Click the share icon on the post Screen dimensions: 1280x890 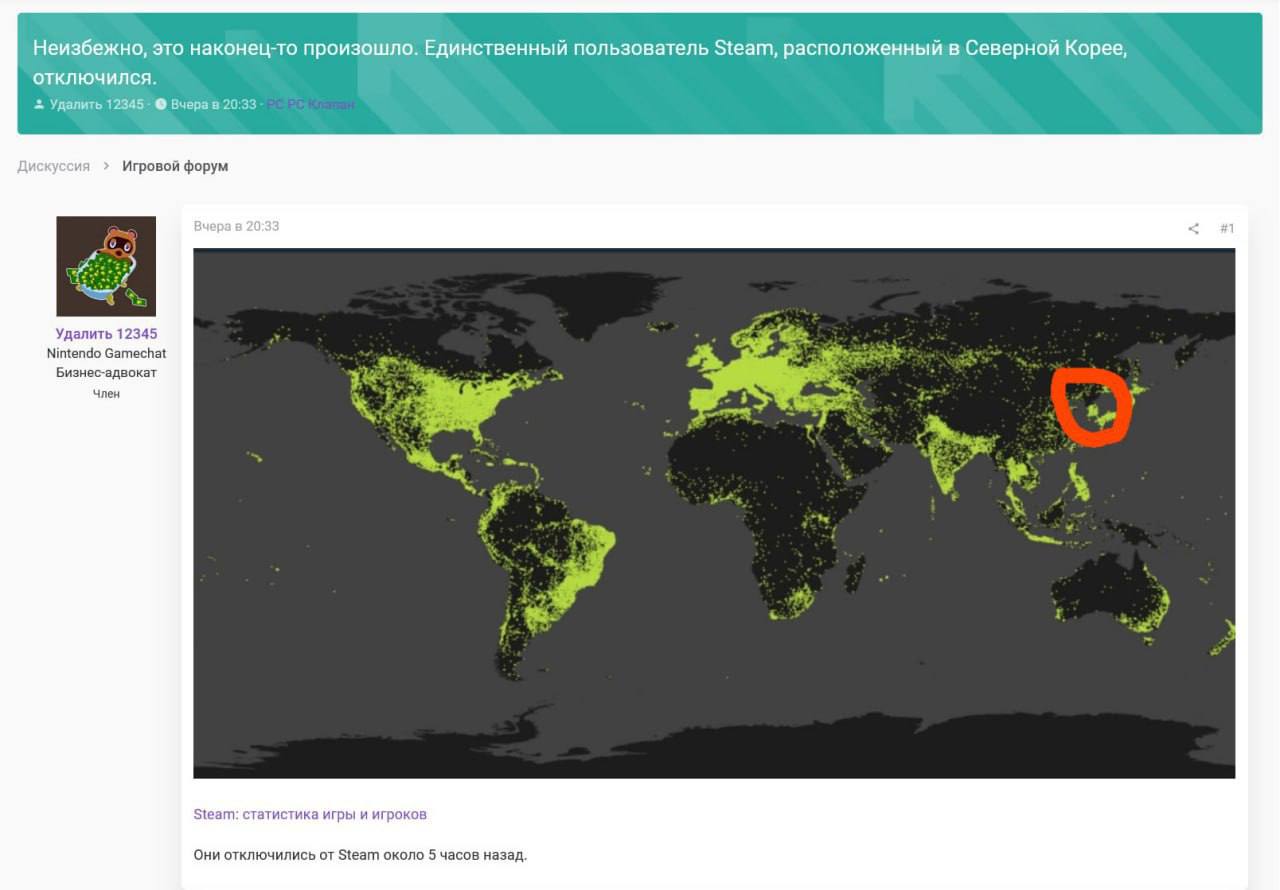[1193, 229]
